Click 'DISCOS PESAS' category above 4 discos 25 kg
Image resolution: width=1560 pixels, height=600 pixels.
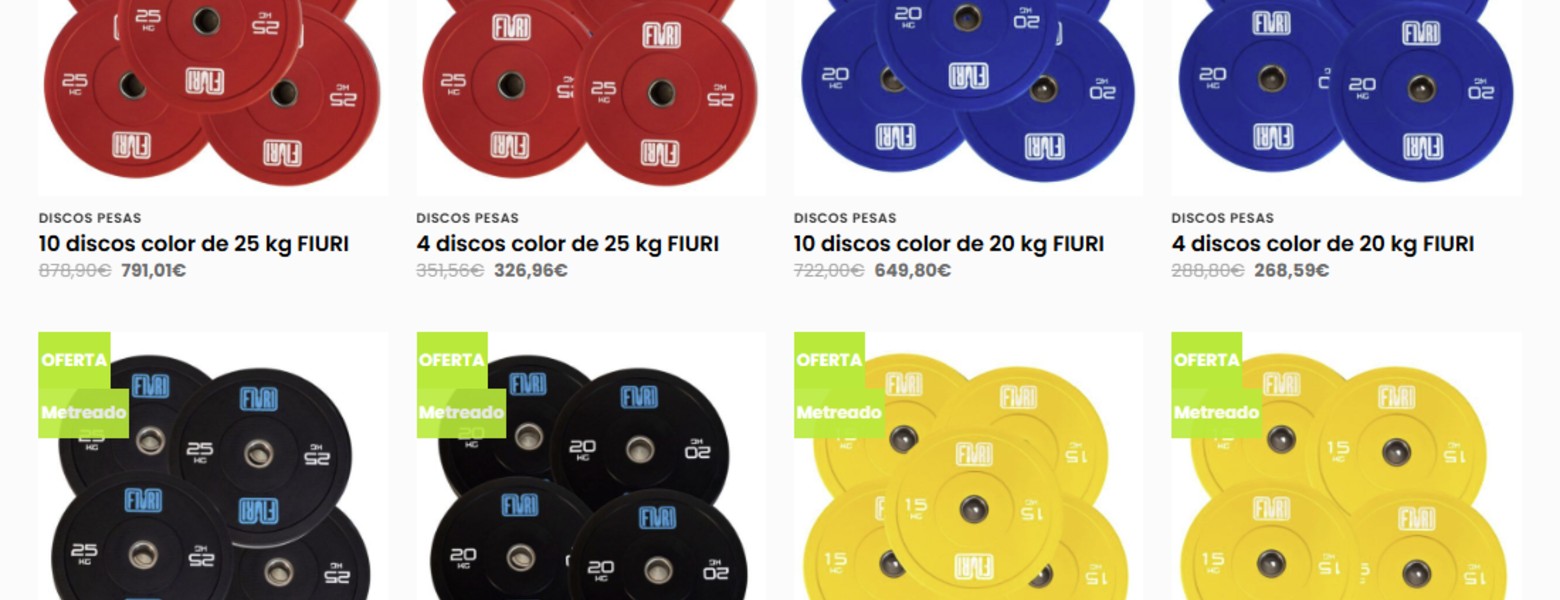click(x=467, y=218)
